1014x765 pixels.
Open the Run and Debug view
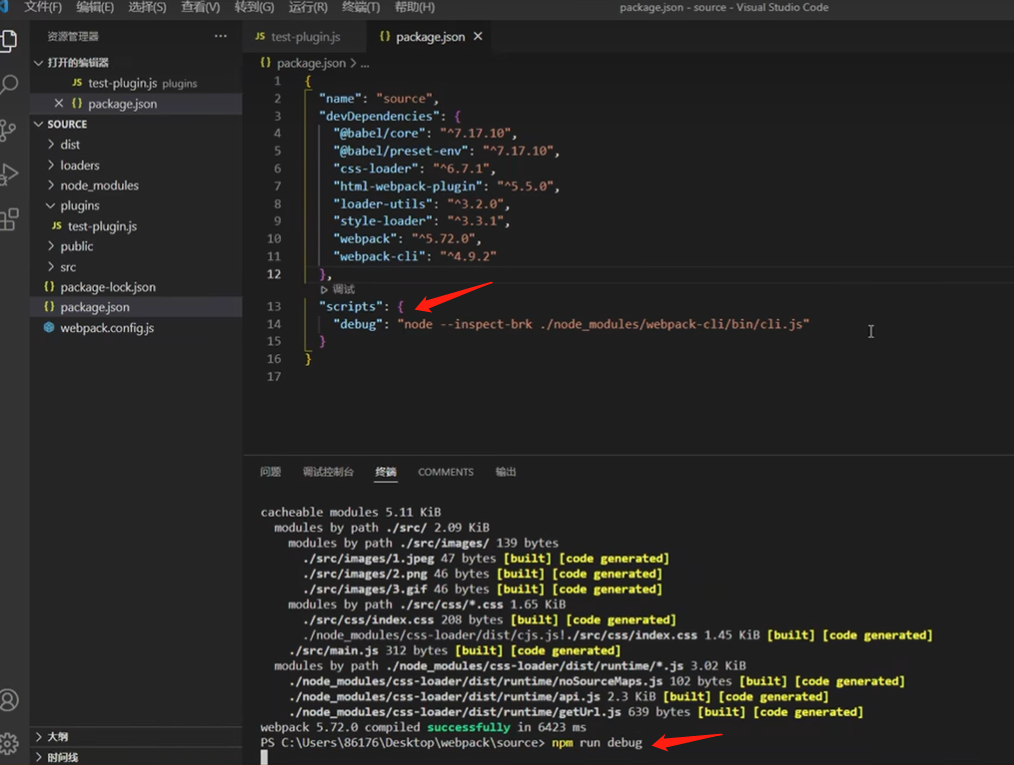(11, 175)
